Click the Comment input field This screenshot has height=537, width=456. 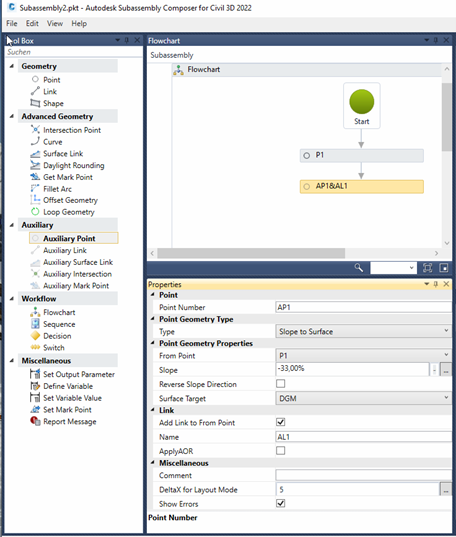click(363, 475)
